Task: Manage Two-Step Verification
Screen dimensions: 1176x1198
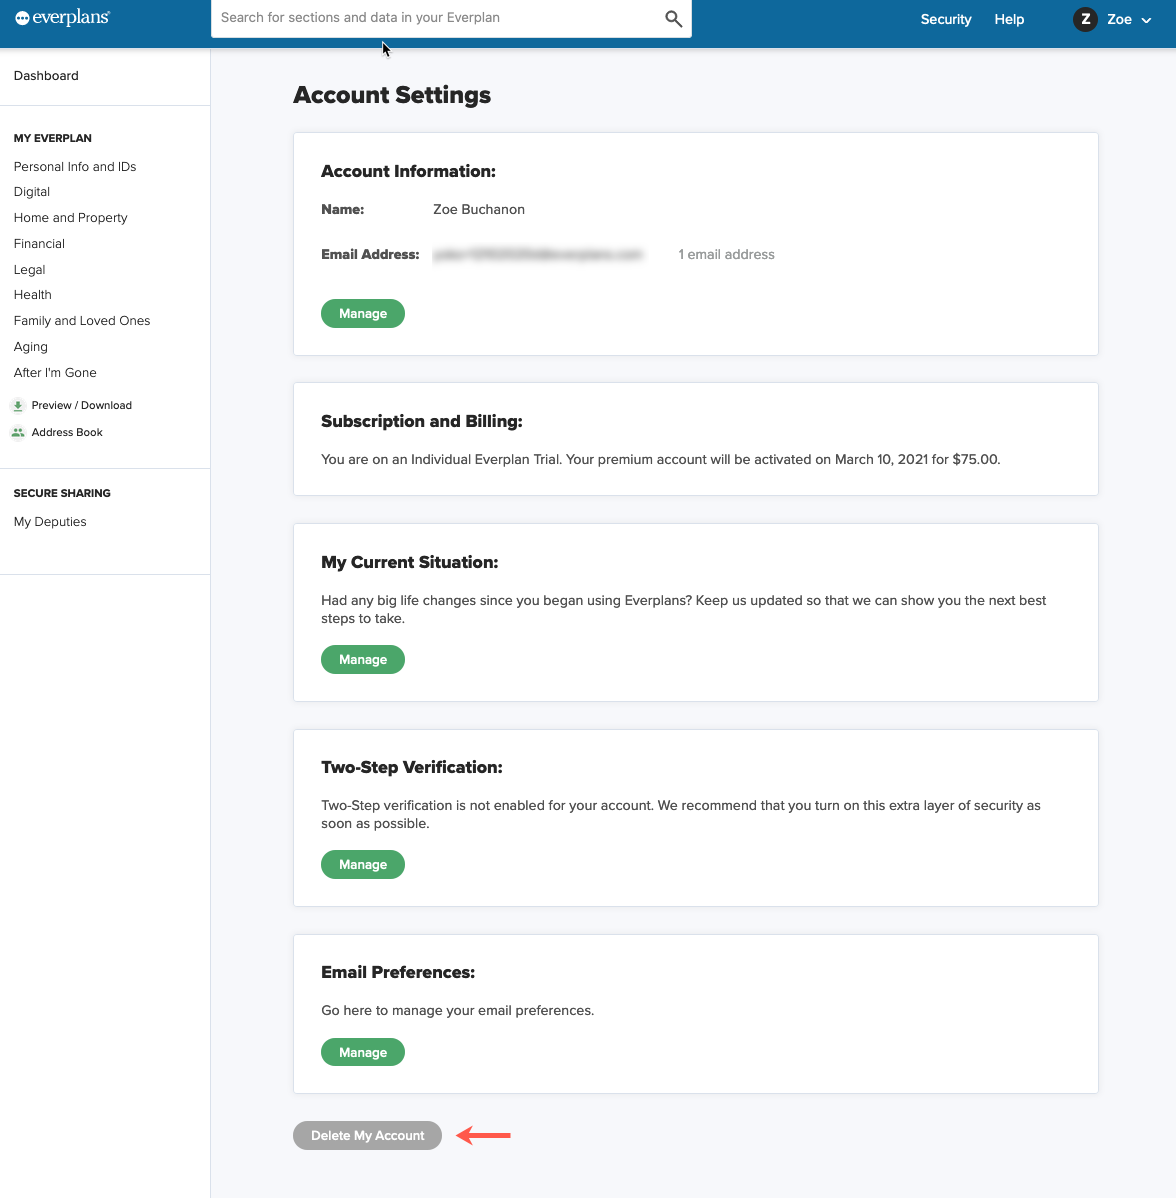Action: pos(362,865)
